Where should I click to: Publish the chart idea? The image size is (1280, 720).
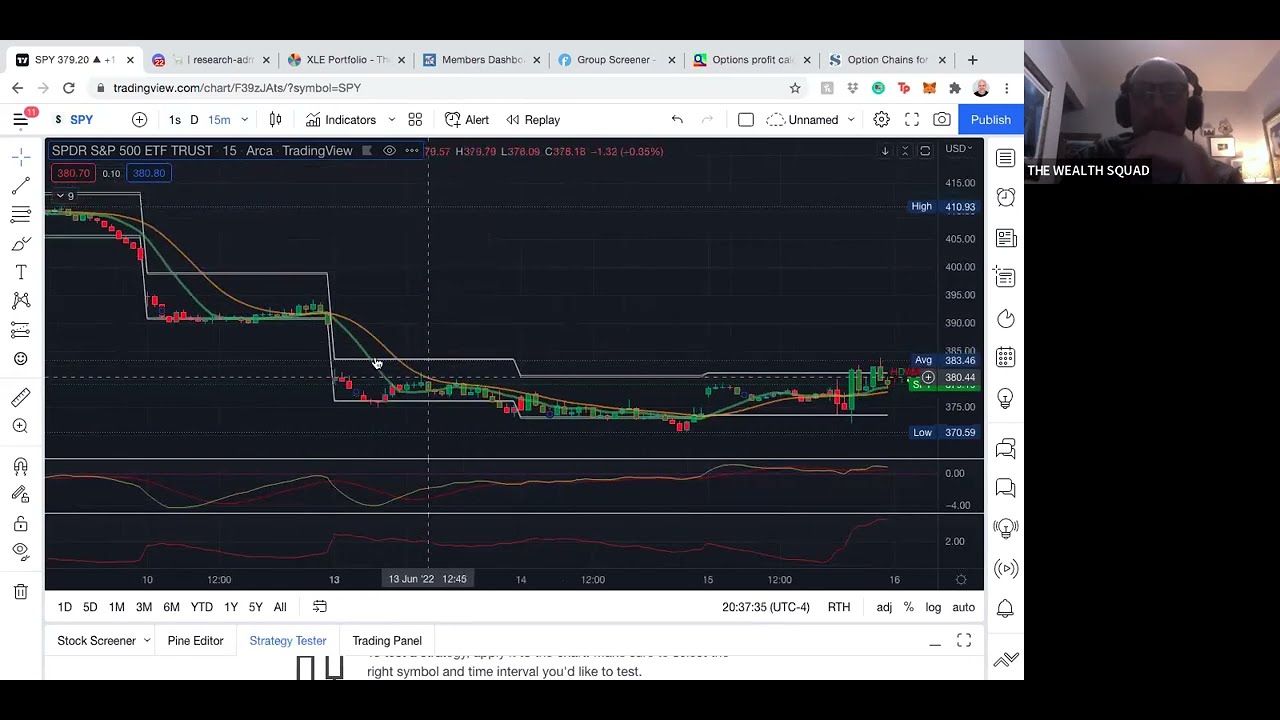991,120
